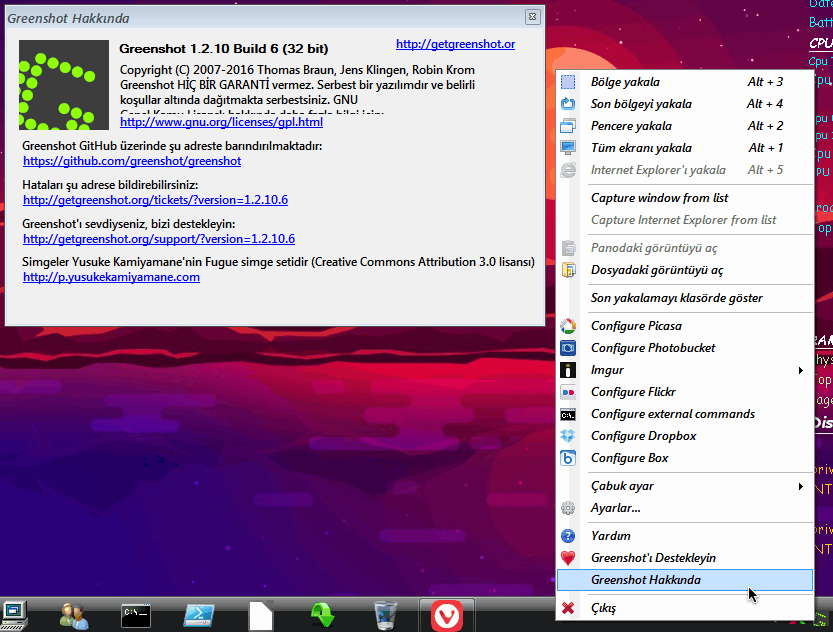Image resolution: width=833 pixels, height=632 pixels.
Task: Choose Pencere yakala from the menu
Action: [x=685, y=126]
